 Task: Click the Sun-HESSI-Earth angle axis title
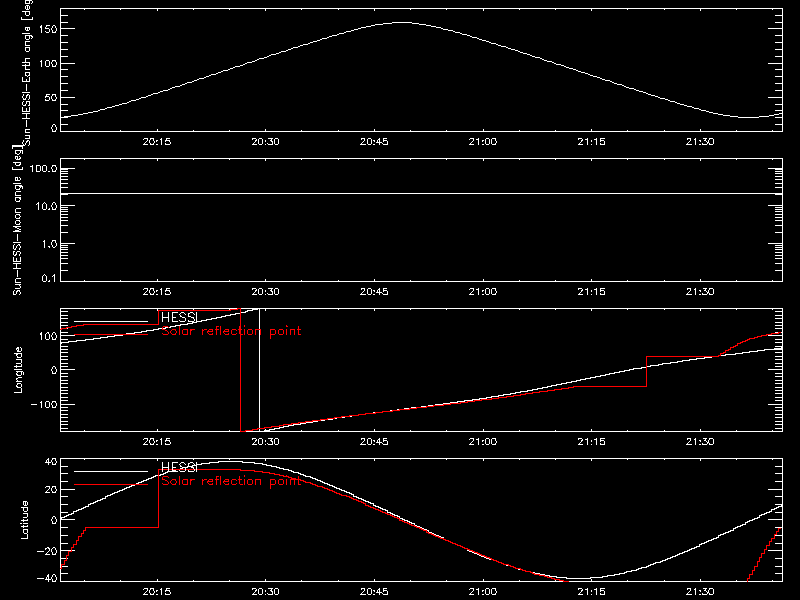pyautogui.click(x=26, y=72)
